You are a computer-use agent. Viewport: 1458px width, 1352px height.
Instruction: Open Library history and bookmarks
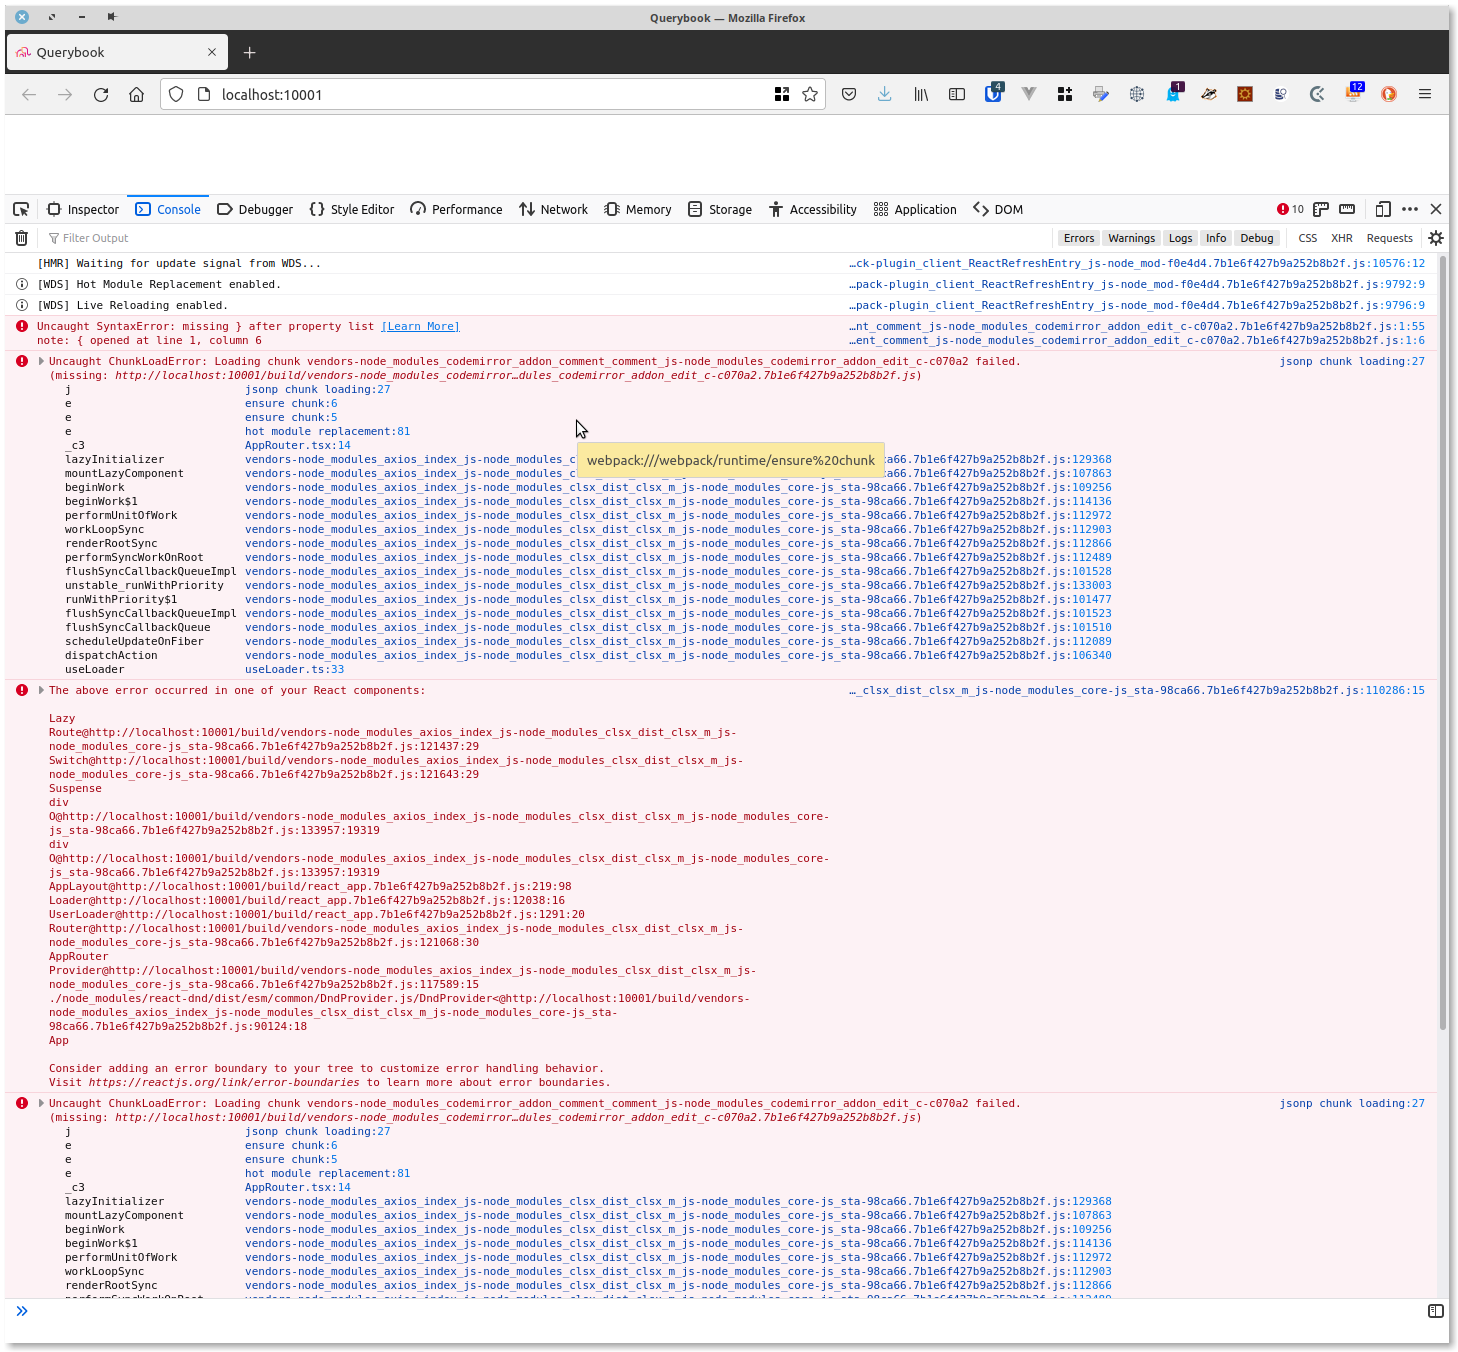921,94
